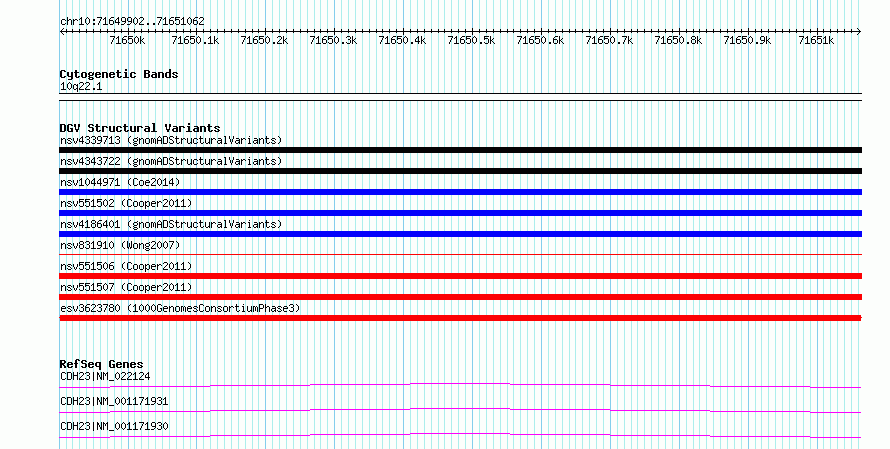This screenshot has width=890, height=449.
Task: Click the 71650.6k ruler tick label
Action: point(540,40)
